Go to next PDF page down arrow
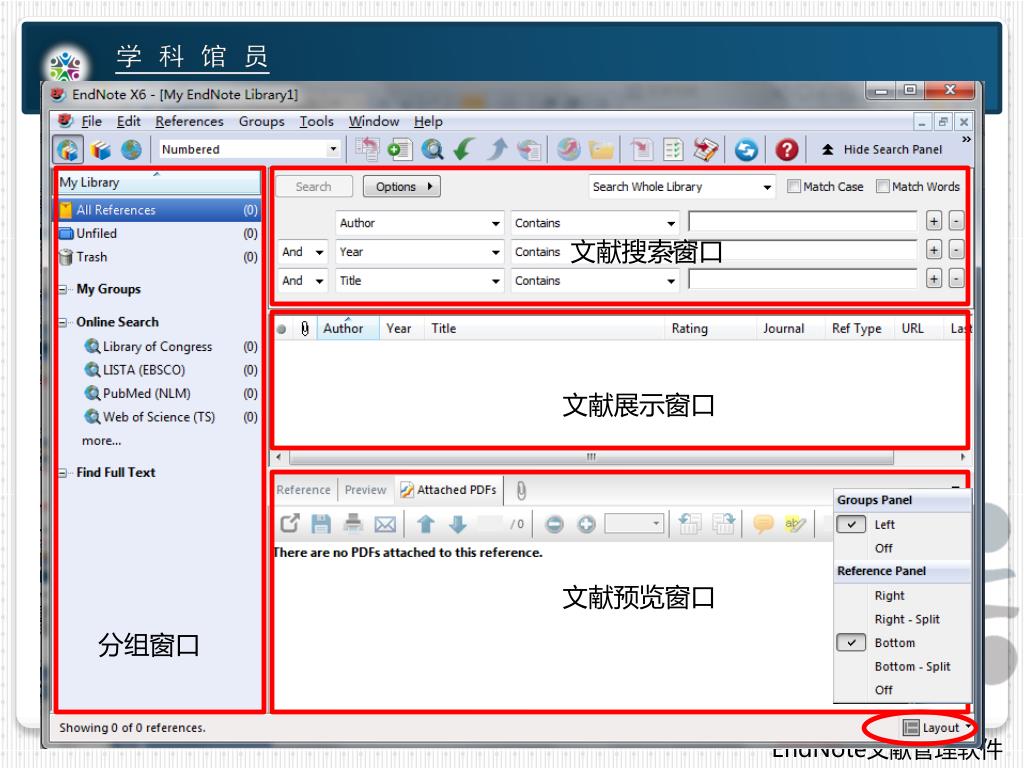 tap(458, 524)
